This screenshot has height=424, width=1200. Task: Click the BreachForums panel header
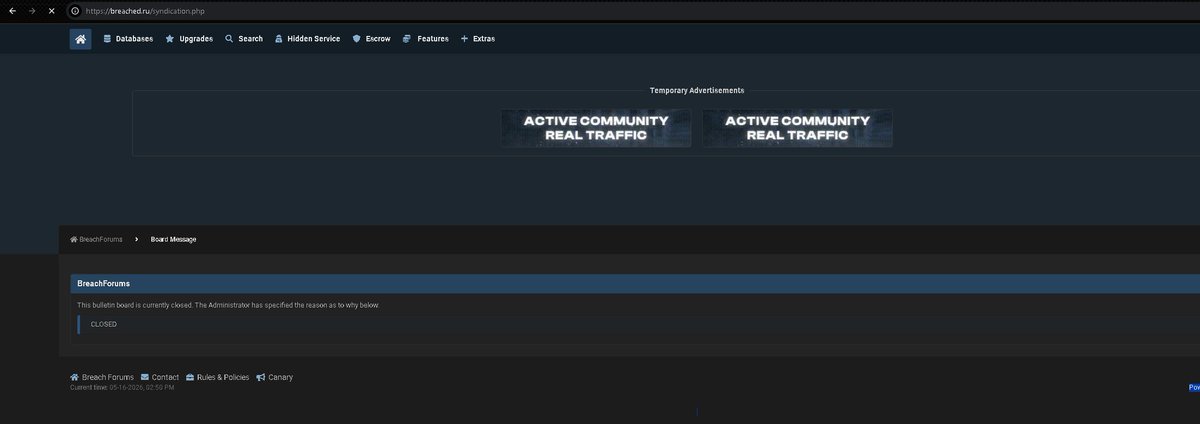635,284
